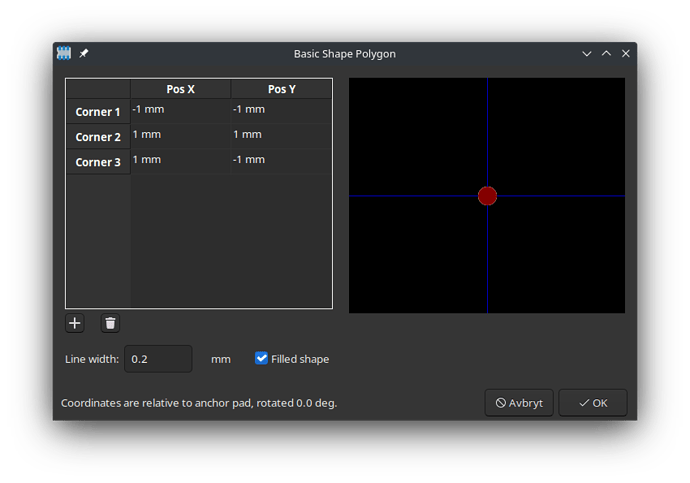Select Corner 3 Pos X cell
The width and height of the screenshot is (690, 483).
[x=180, y=161]
